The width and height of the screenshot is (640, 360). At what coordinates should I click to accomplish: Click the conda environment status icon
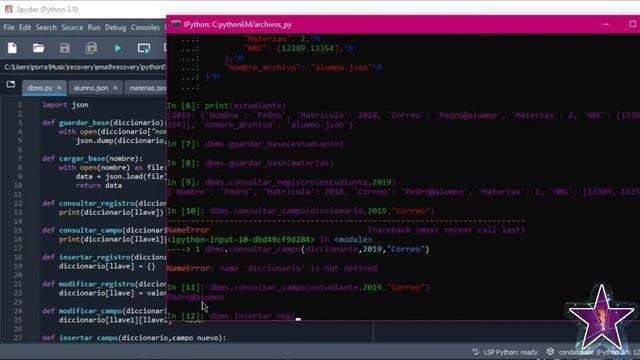[550, 351]
